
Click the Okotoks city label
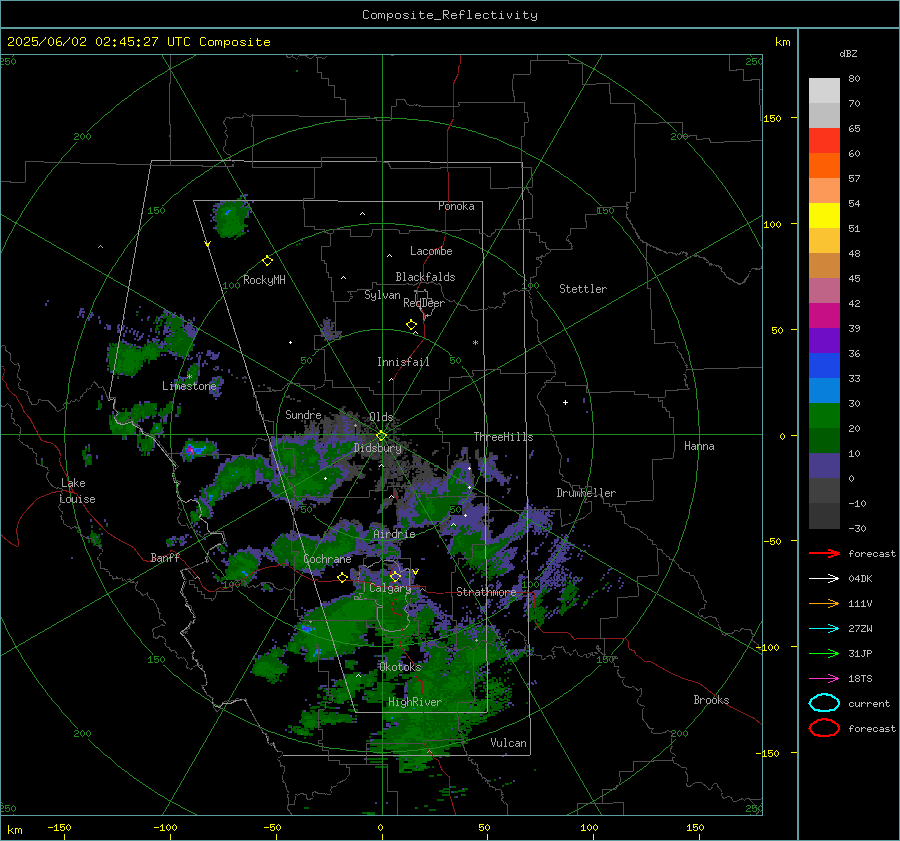(x=400, y=667)
